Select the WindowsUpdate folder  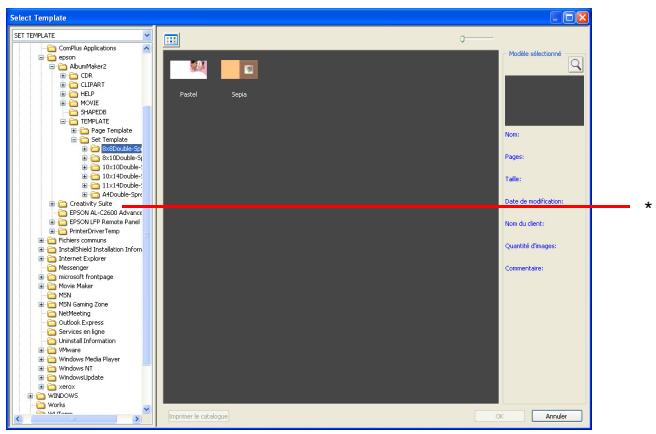pyautogui.click(x=81, y=378)
